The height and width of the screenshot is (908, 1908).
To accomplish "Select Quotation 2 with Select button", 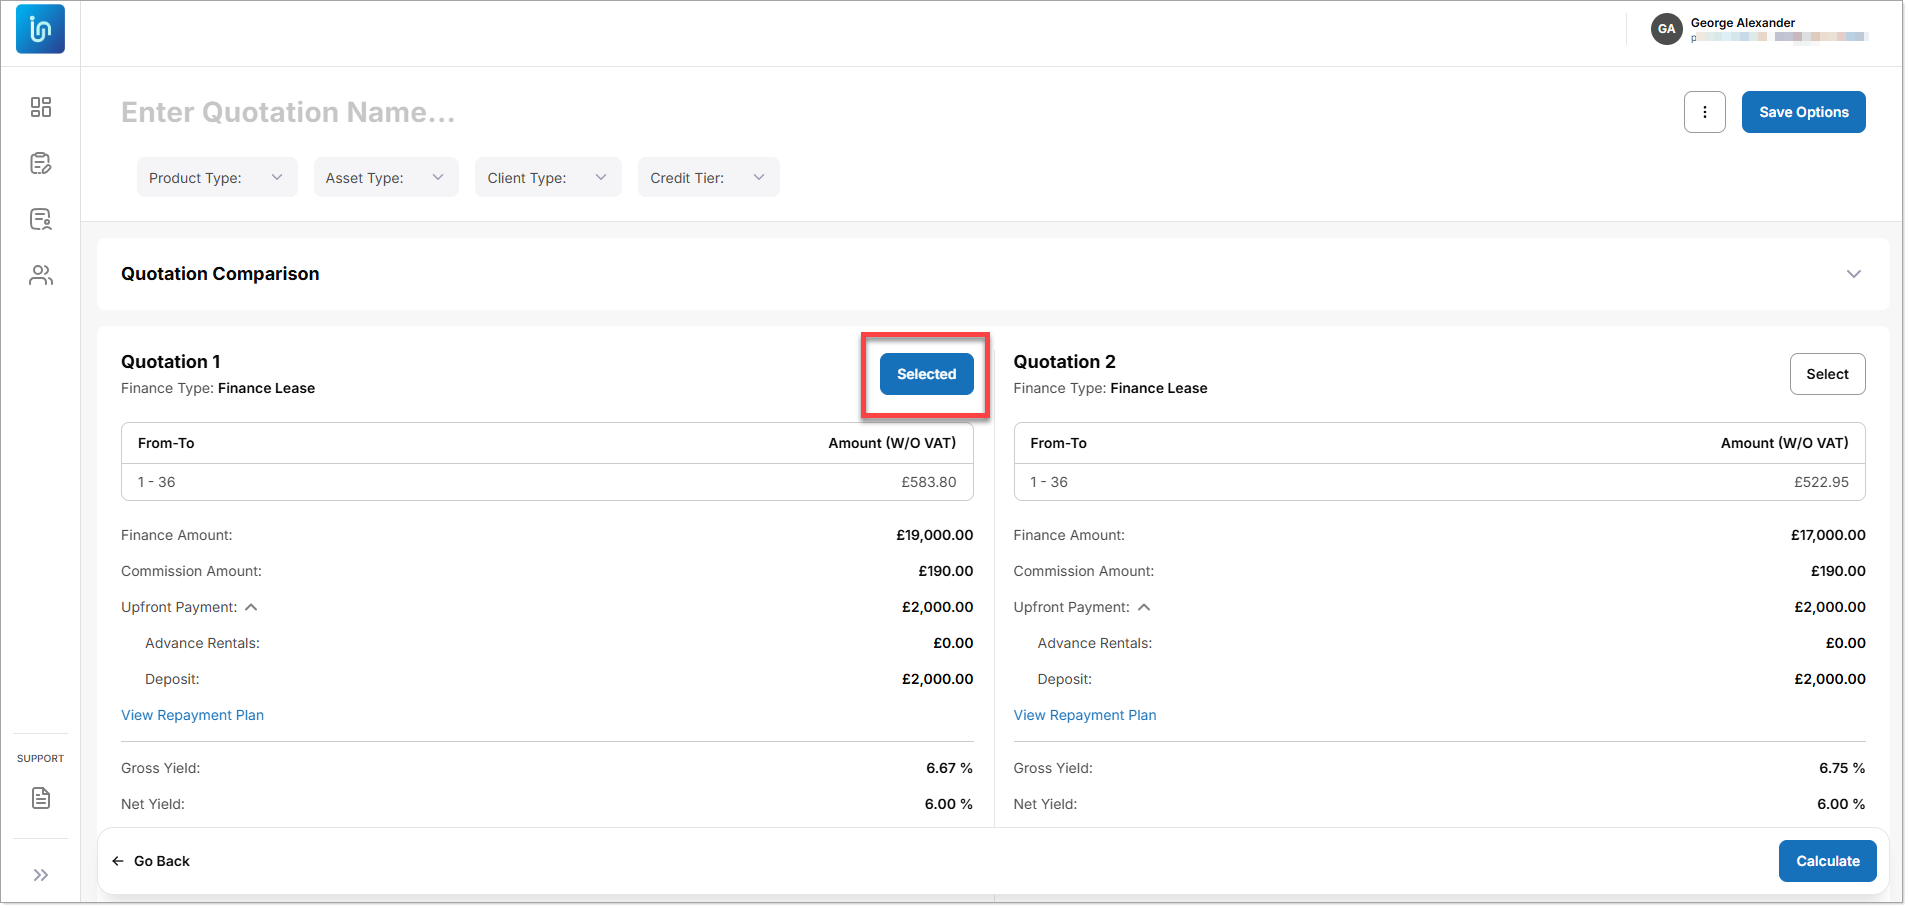I will click(x=1828, y=374).
